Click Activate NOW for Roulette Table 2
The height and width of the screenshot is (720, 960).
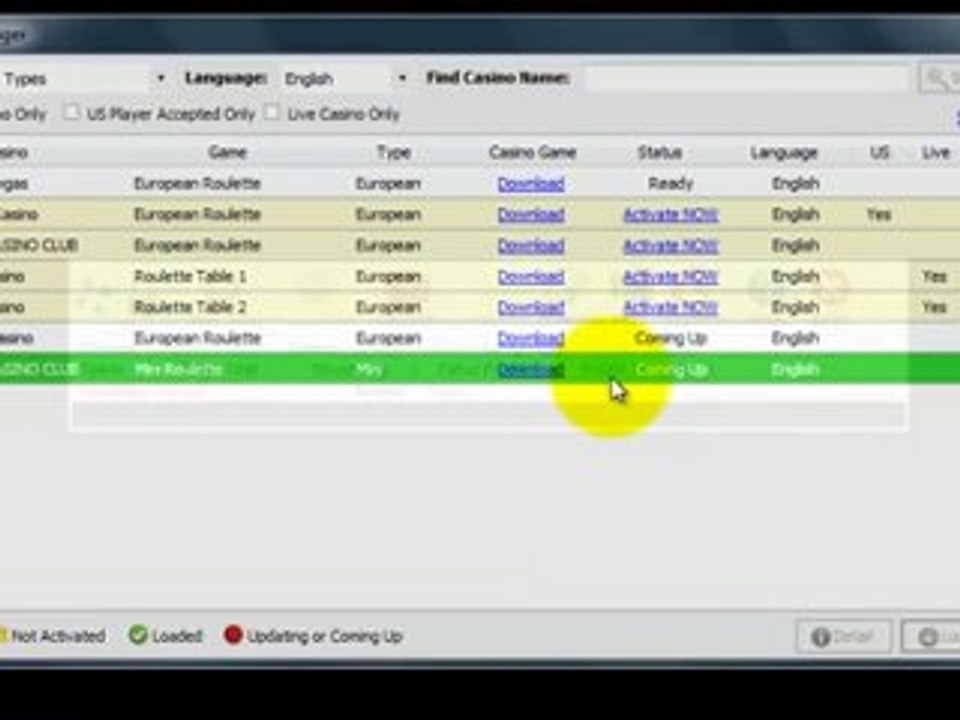[670, 307]
